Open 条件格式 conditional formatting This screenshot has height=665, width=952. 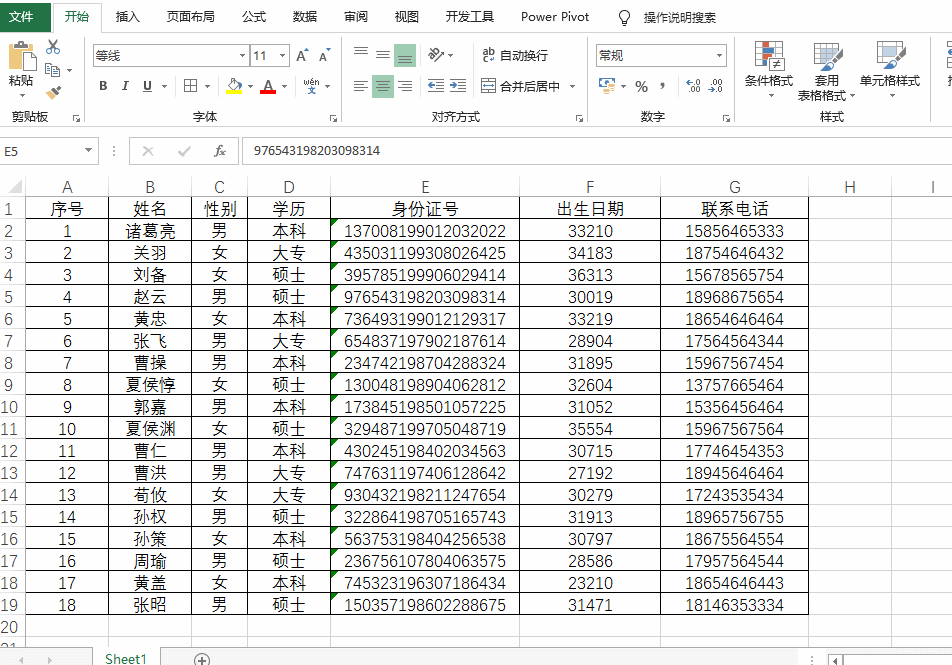769,71
